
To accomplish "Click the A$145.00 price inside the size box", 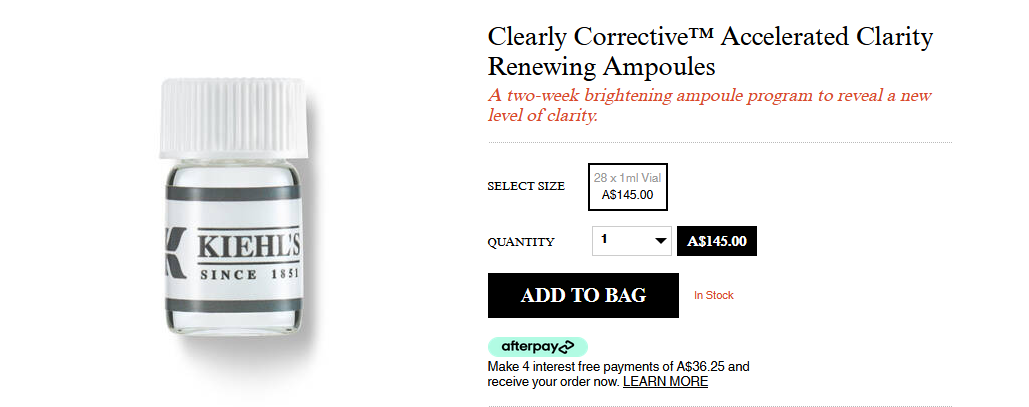I will 627,195.
